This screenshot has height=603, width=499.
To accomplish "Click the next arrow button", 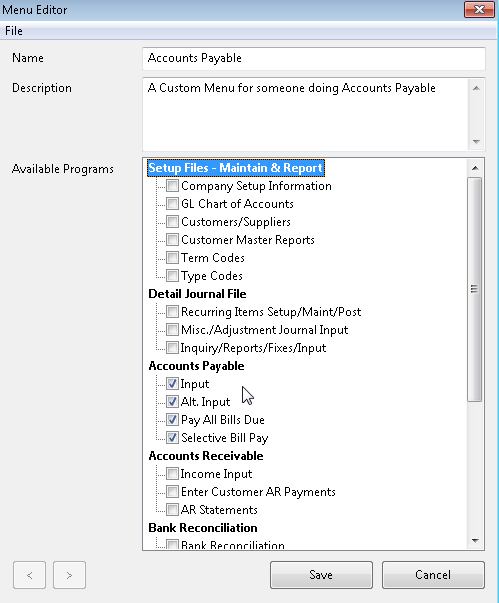I will coord(69,575).
